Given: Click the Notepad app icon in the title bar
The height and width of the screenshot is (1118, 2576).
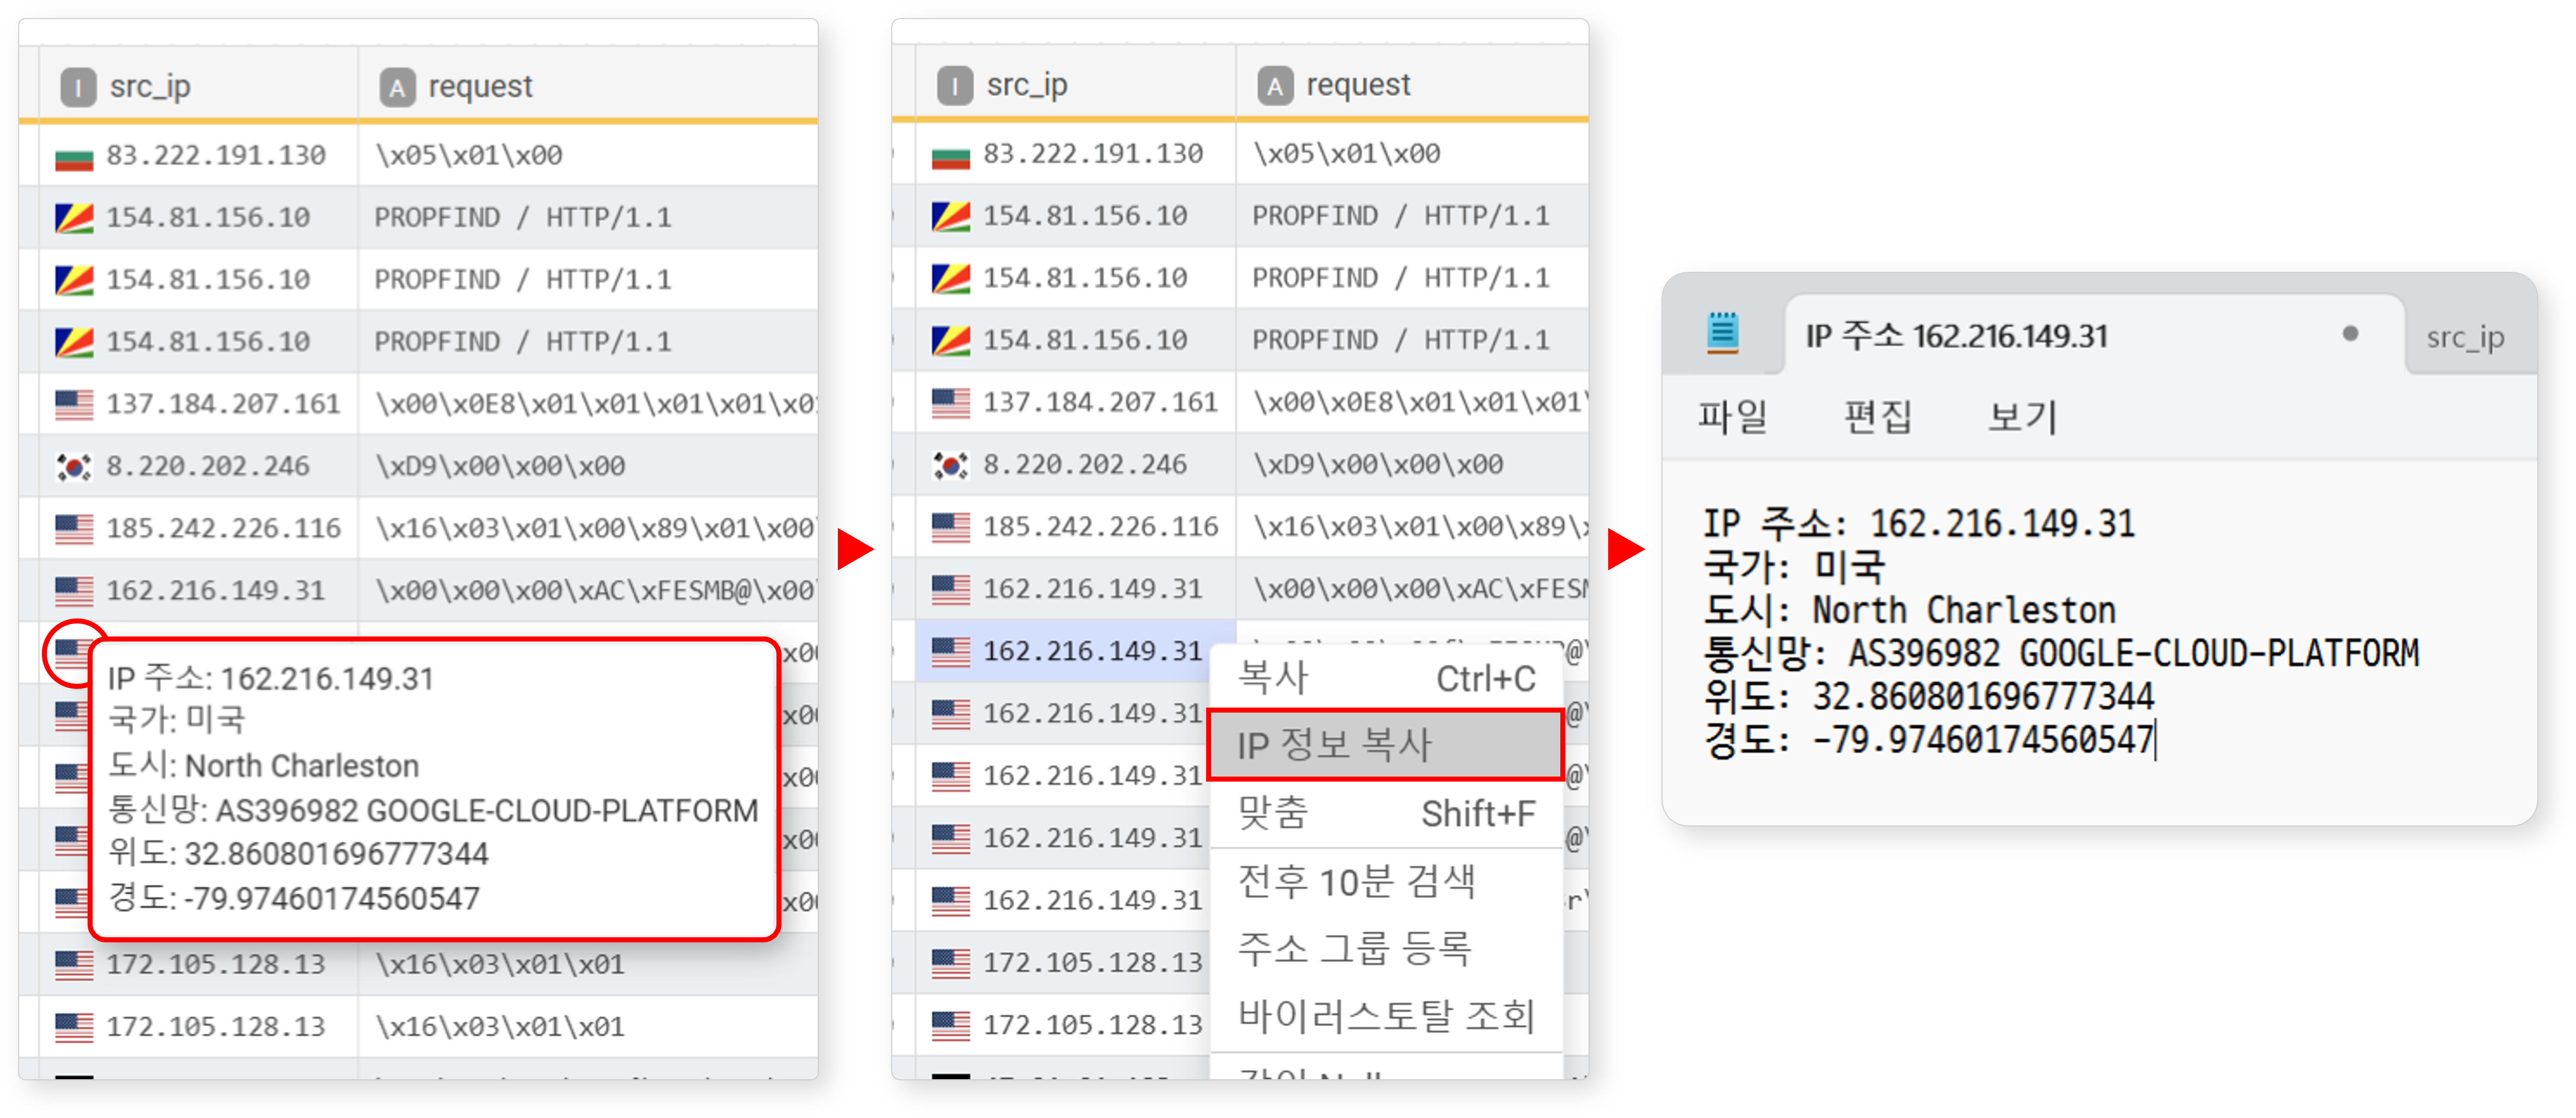Looking at the screenshot, I should pos(1722,333).
